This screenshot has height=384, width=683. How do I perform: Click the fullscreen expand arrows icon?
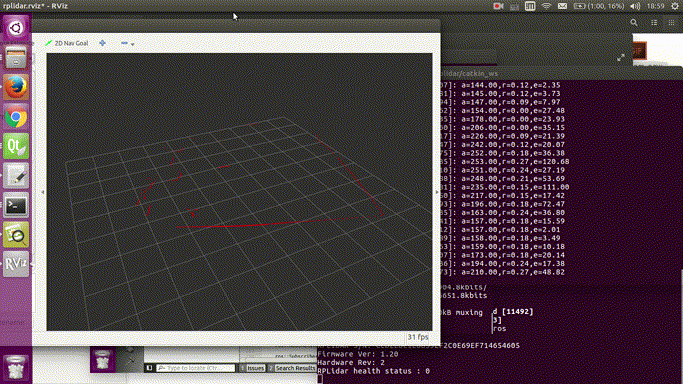(x=621, y=57)
